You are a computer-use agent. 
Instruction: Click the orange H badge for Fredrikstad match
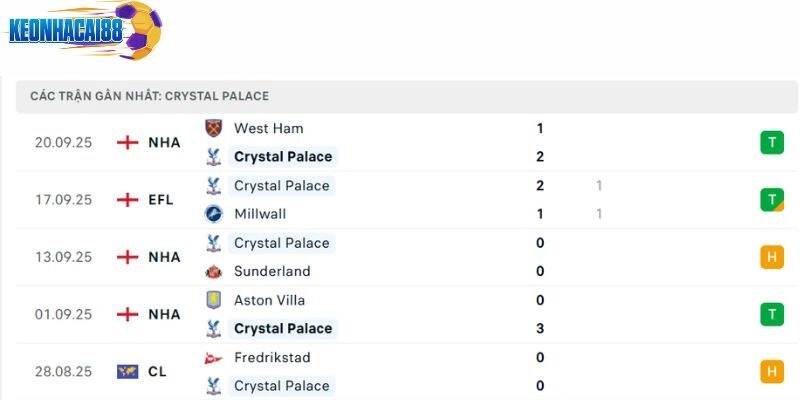[771, 372]
